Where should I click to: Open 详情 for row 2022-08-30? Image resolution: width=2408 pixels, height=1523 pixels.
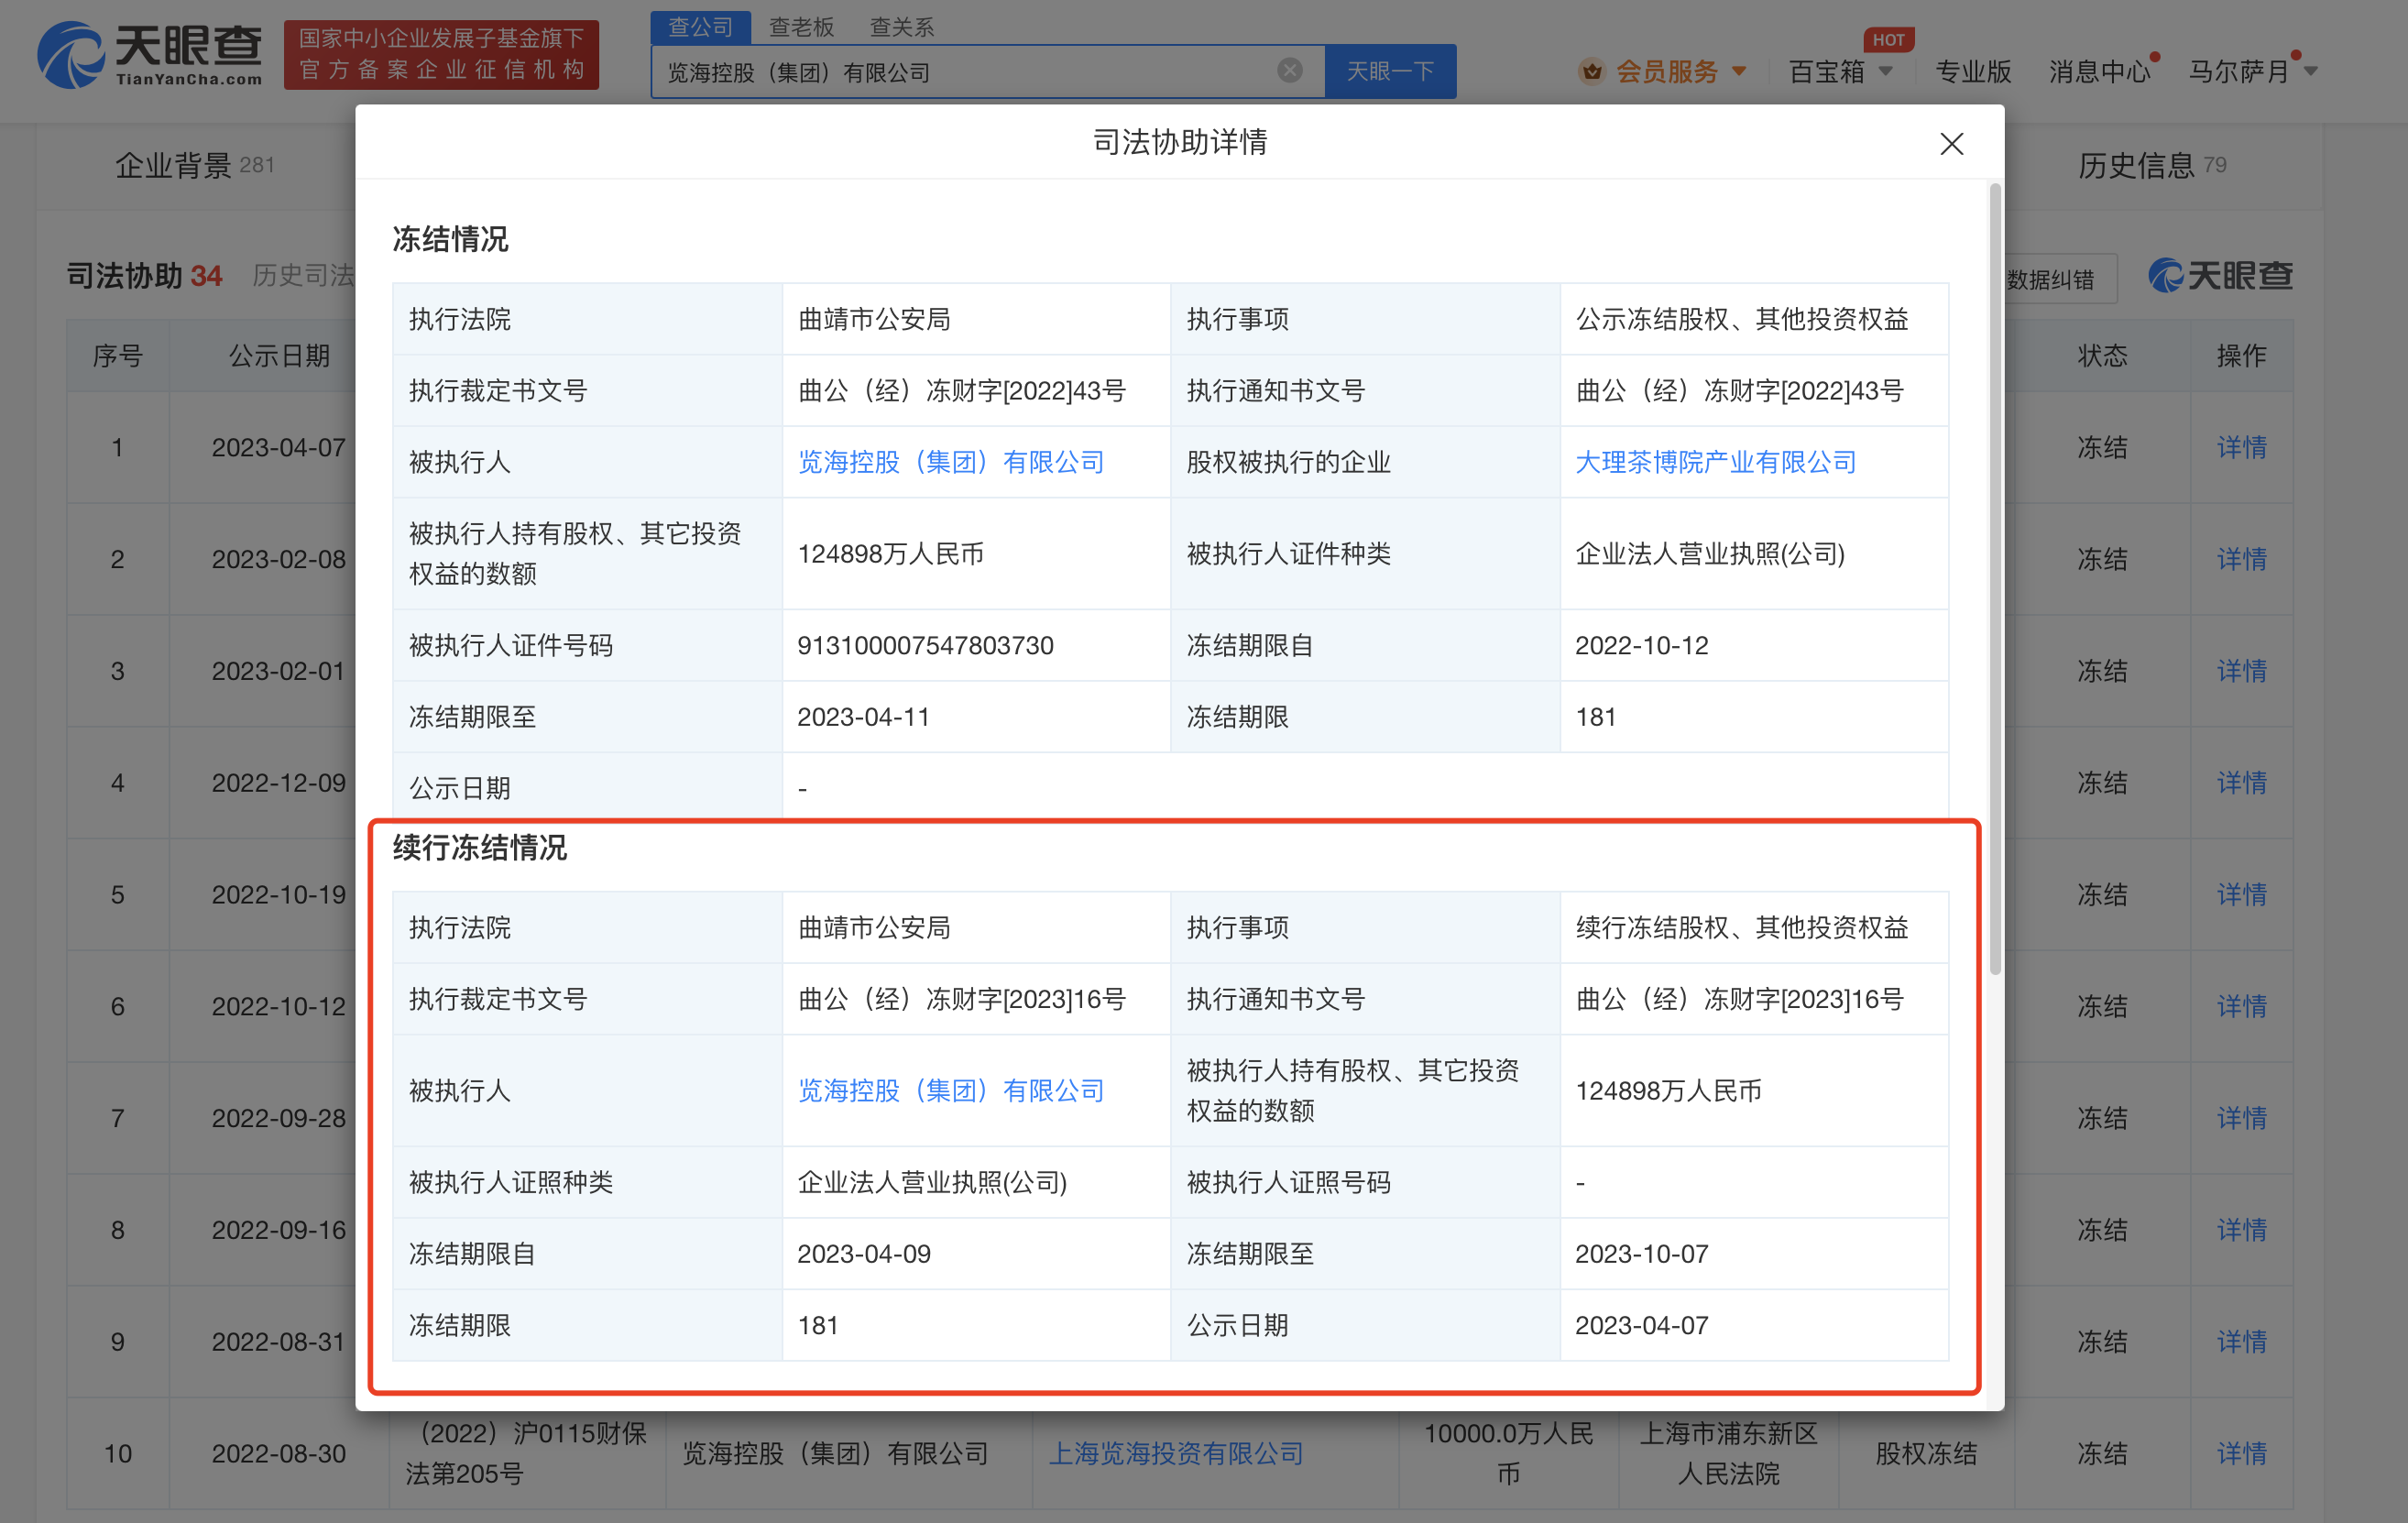coord(2241,1453)
